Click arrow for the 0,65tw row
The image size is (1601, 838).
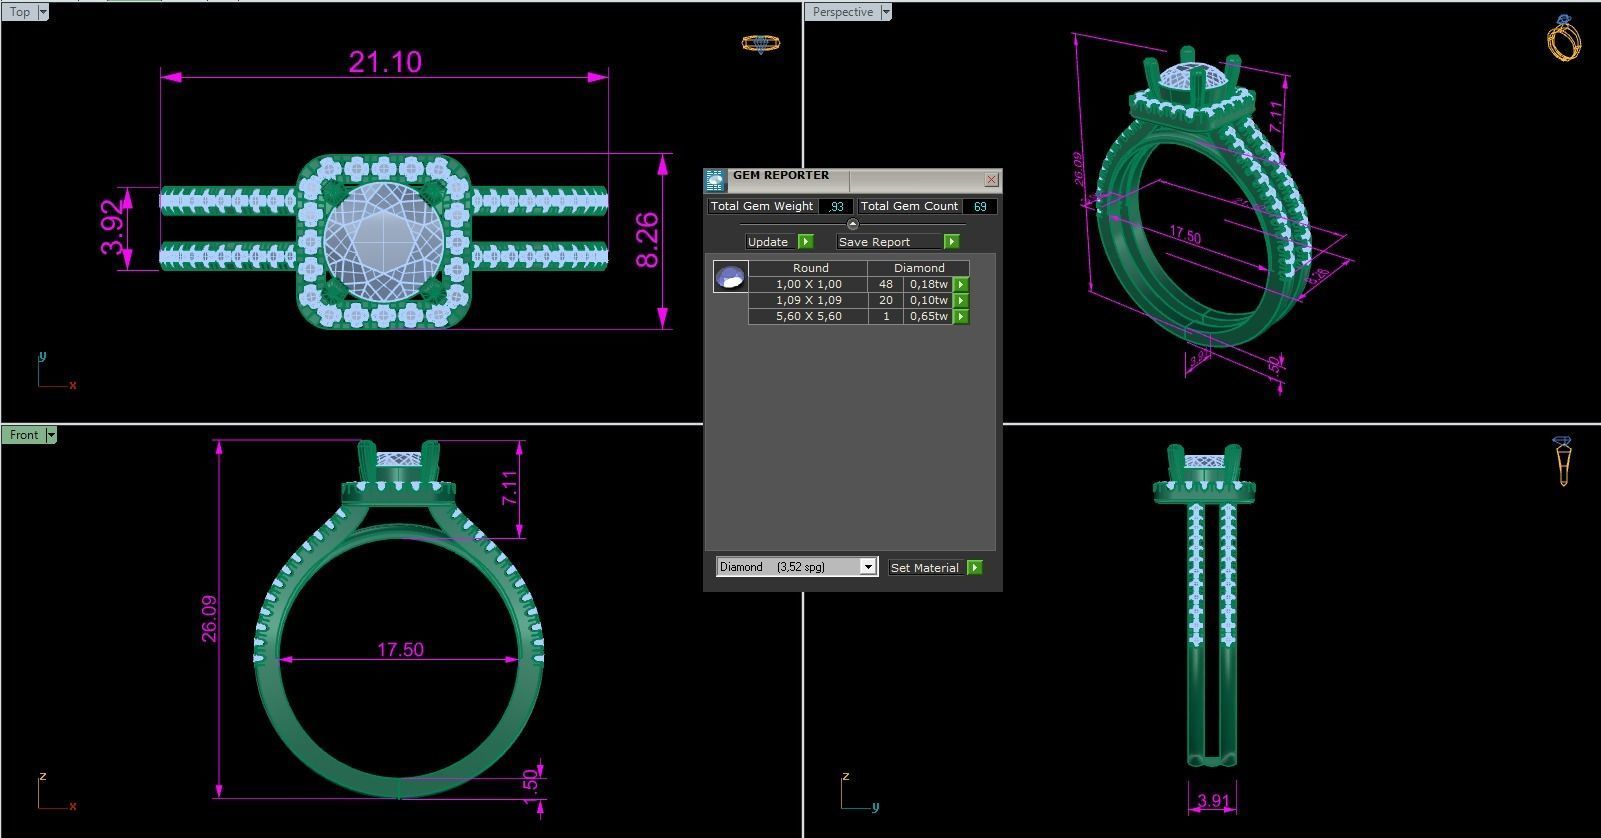(960, 317)
